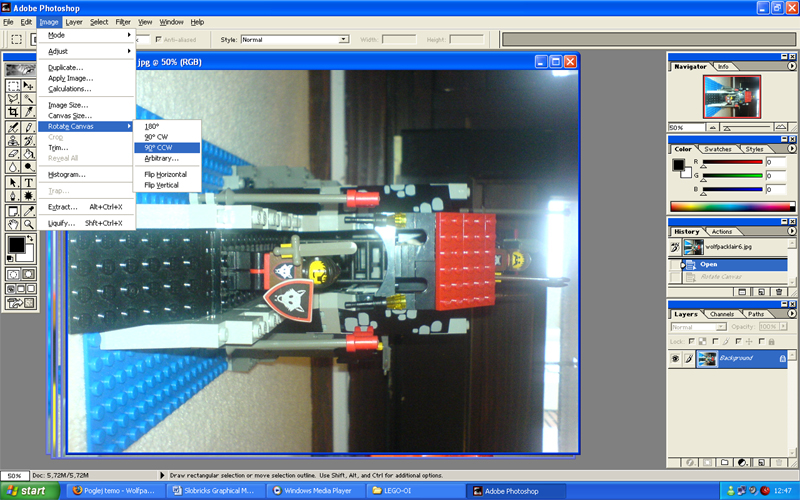Select the Custom Shape tool
The height and width of the screenshot is (500, 800).
tap(29, 195)
